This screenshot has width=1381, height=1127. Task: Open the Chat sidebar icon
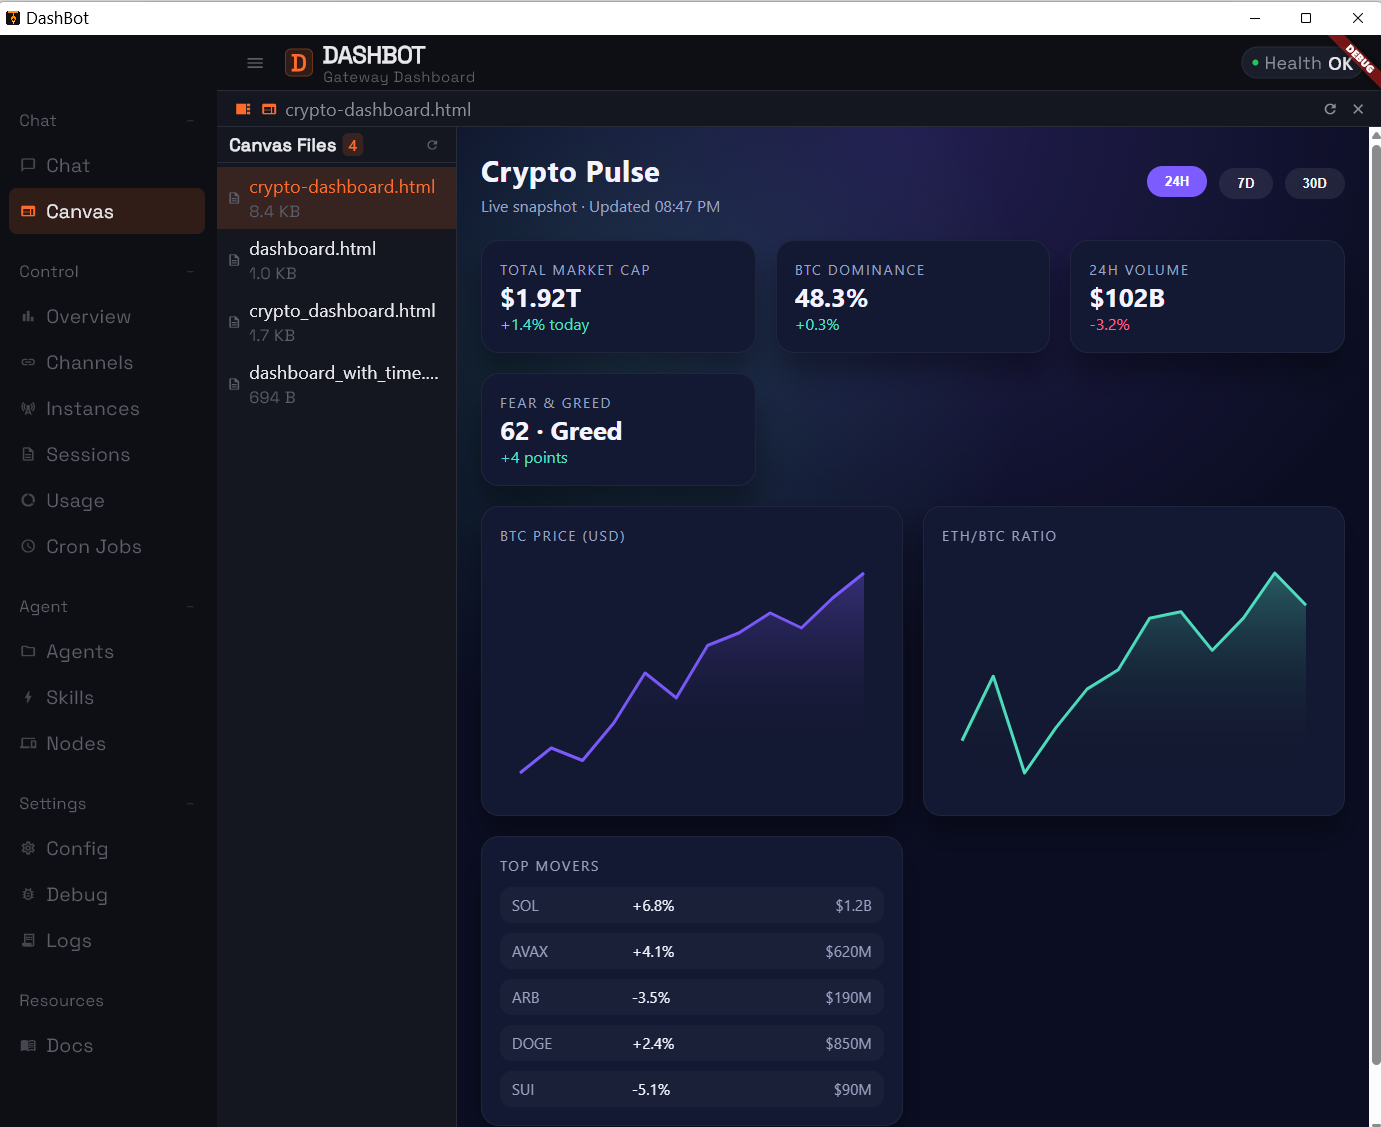point(29,165)
